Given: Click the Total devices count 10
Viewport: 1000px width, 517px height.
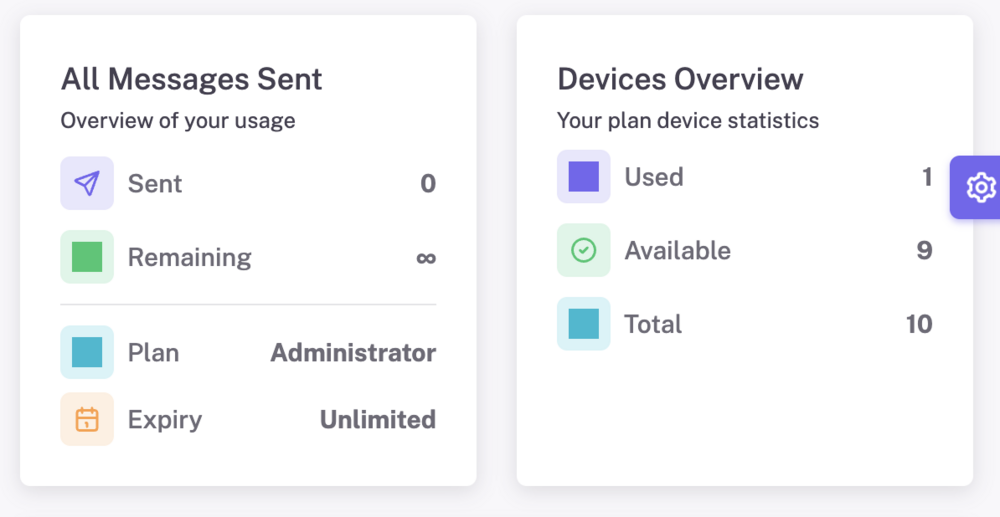Looking at the screenshot, I should tap(919, 324).
